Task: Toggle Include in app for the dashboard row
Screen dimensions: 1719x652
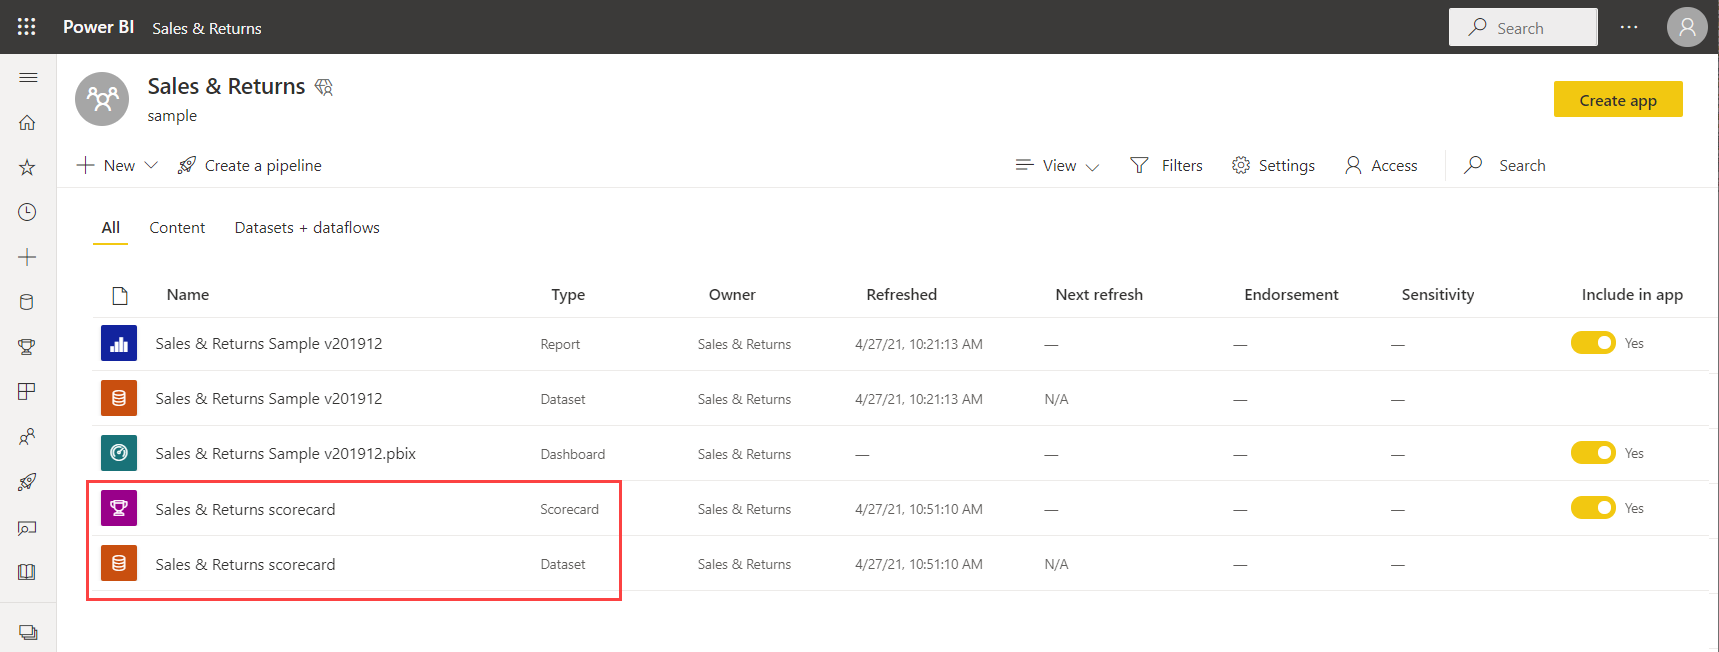Action: click(x=1592, y=453)
